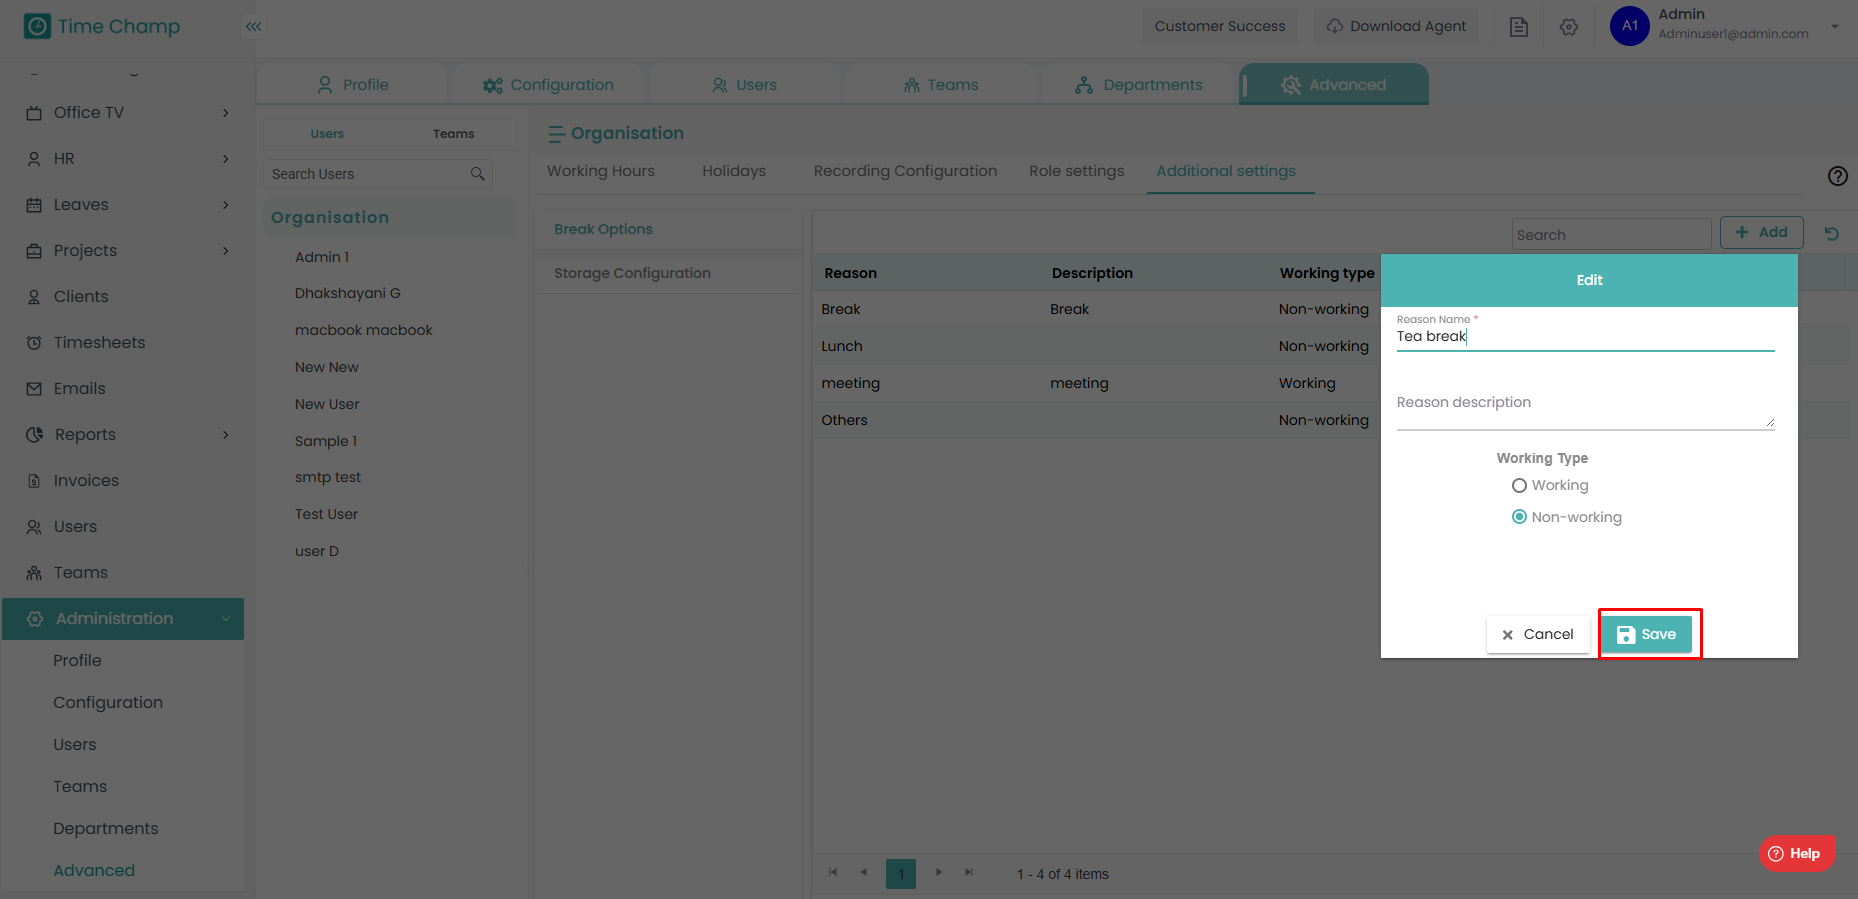The image size is (1858, 899).
Task: Click the search magnifier in Search Users
Action: click(477, 174)
